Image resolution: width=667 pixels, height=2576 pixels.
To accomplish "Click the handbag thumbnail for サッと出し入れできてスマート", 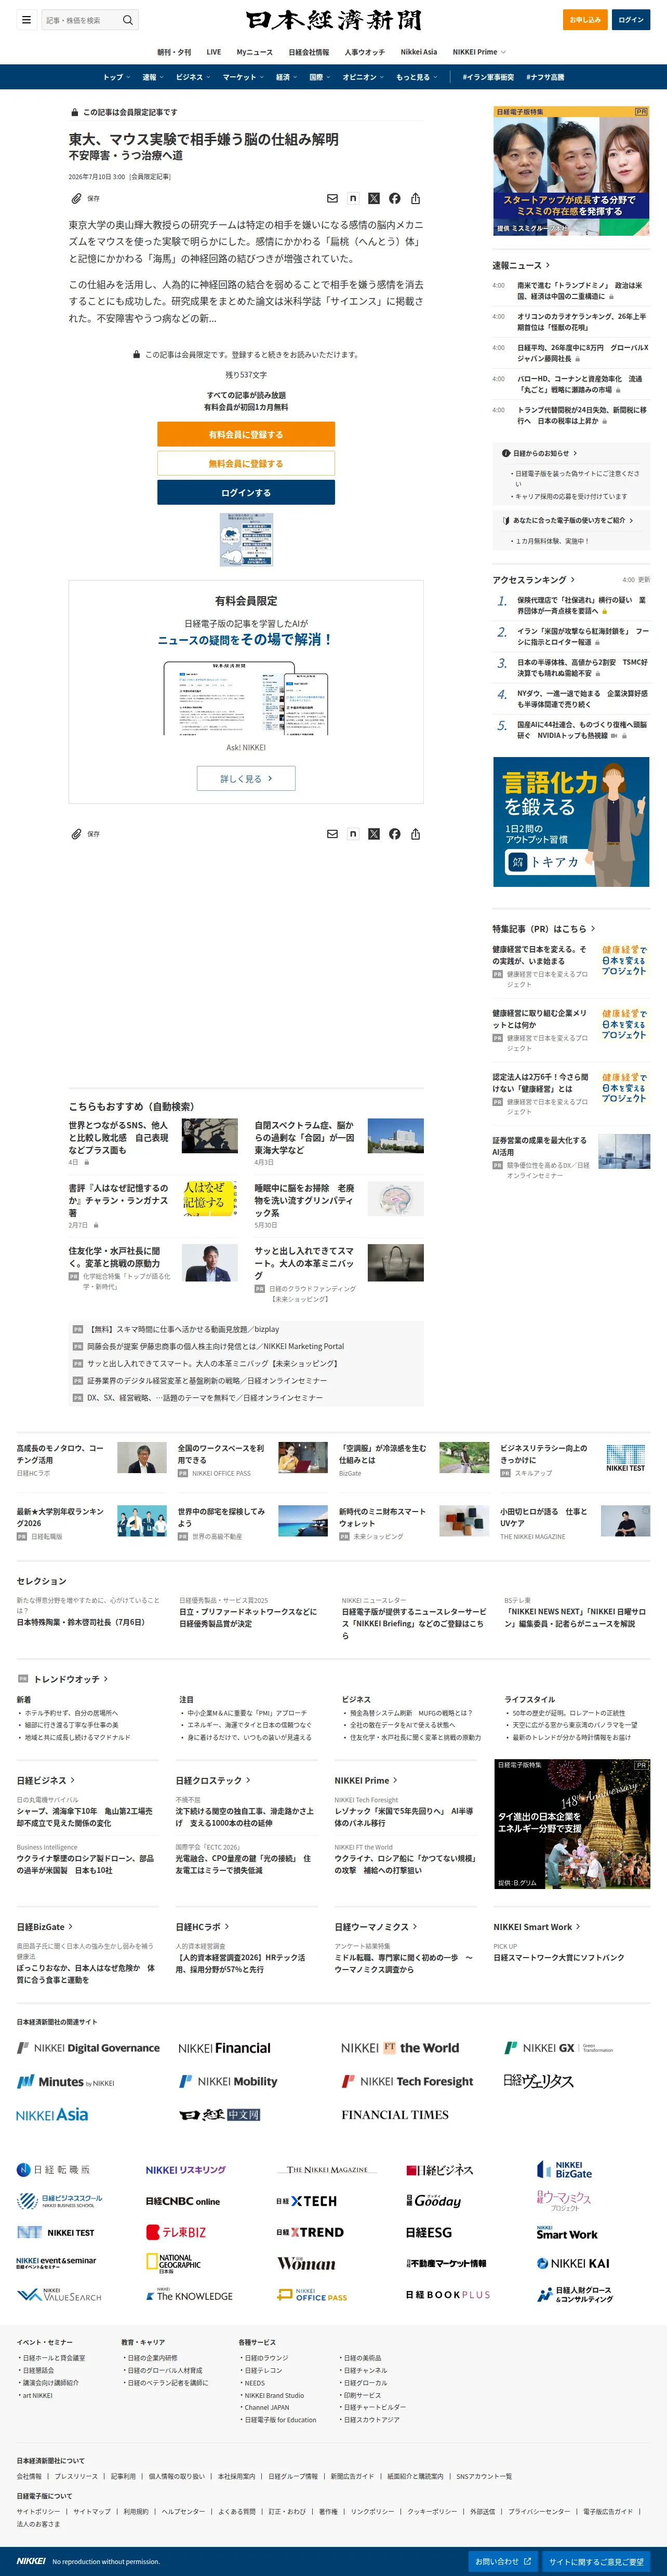I will click(396, 1262).
